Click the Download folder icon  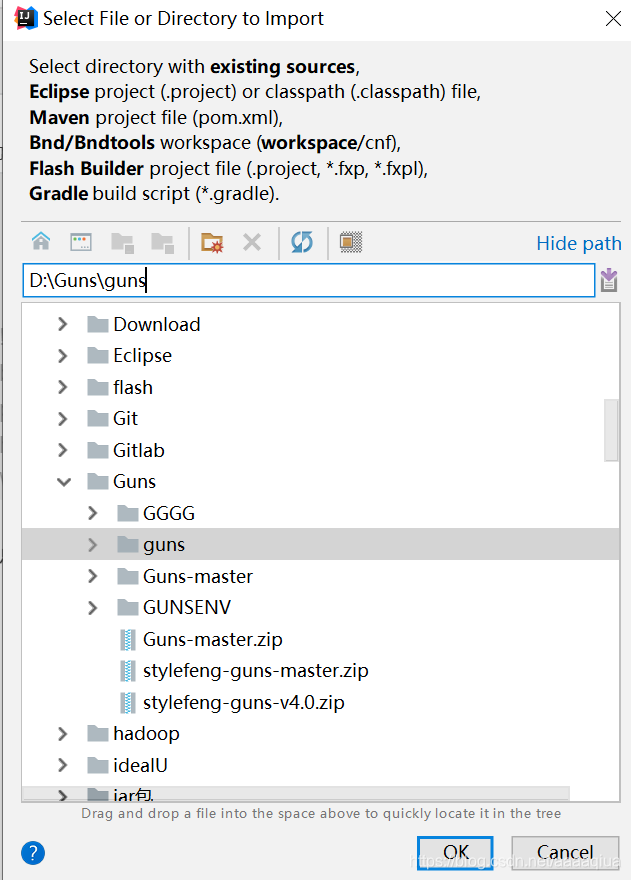coord(98,324)
